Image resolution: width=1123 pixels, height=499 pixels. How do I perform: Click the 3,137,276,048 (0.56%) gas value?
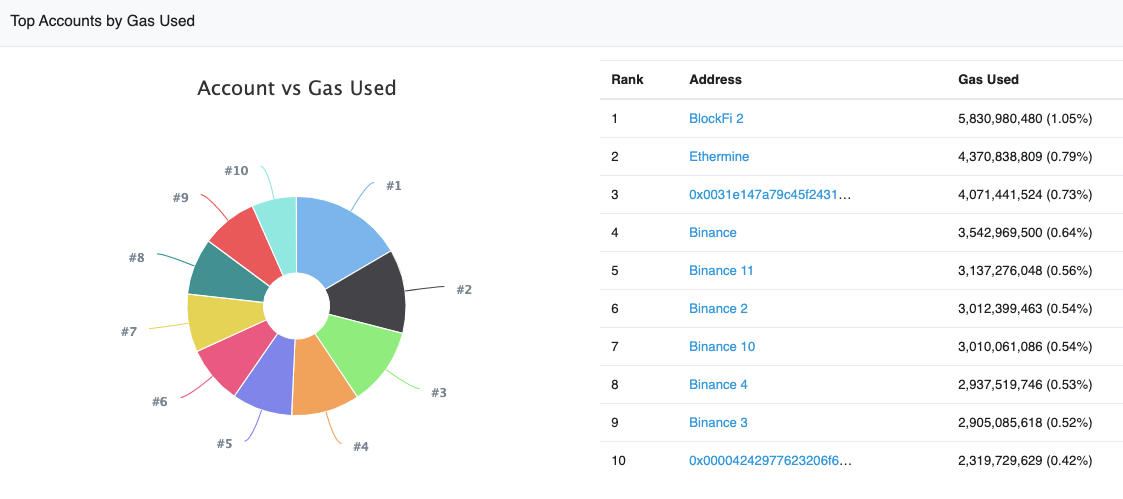click(1025, 270)
